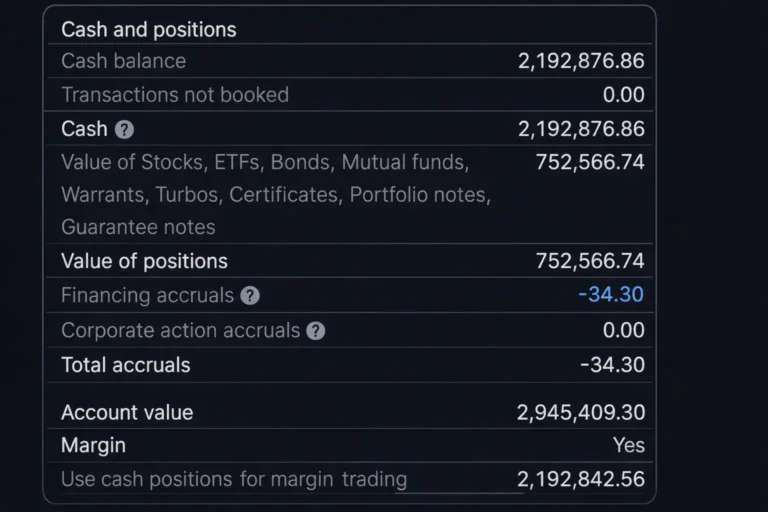Click the Value of positions amount 752,566.74
Image resolution: width=768 pixels, height=512 pixels.
click(x=590, y=261)
